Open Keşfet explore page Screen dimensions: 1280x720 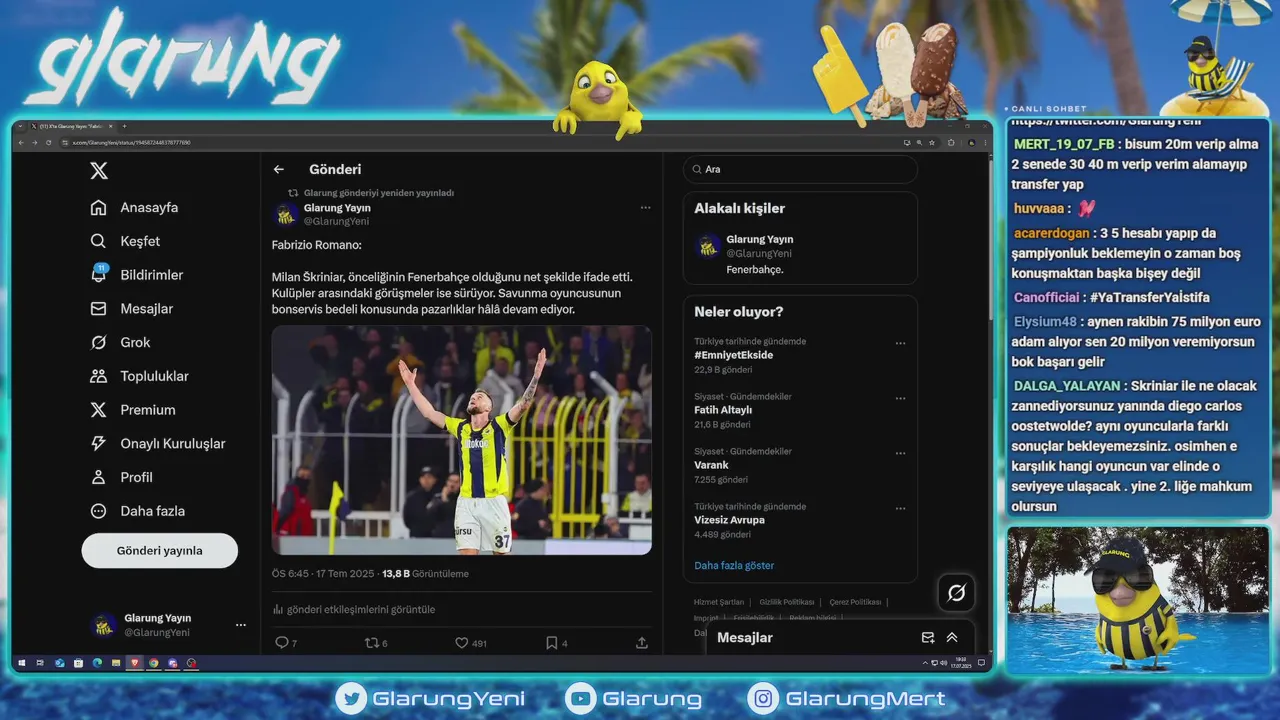125,241
